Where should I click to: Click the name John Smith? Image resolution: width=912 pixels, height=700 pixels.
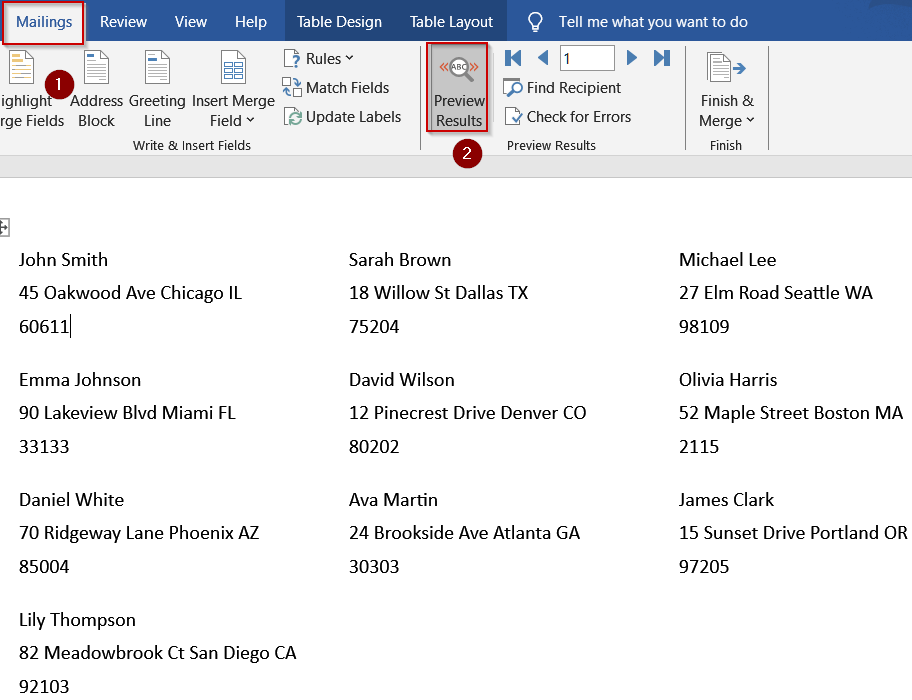pos(63,260)
